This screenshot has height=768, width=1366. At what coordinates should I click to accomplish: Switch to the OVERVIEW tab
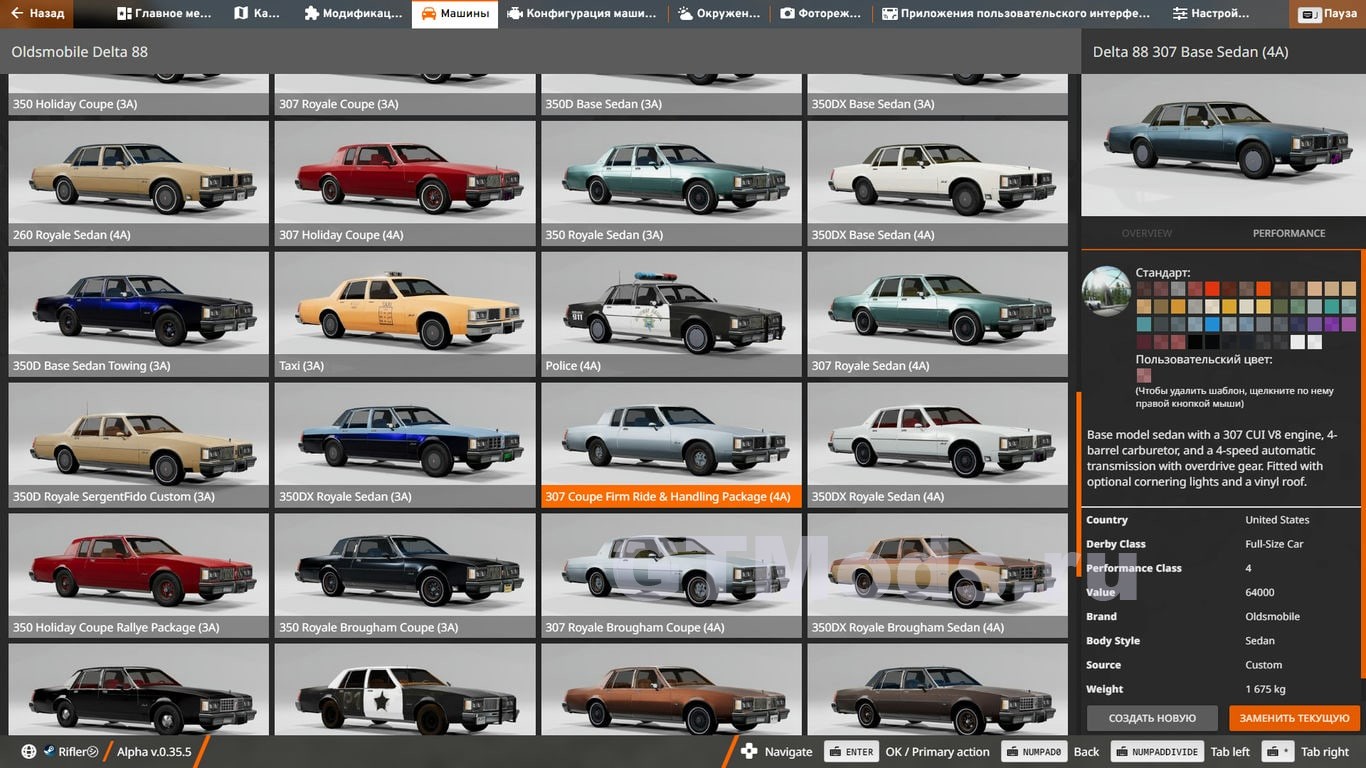tap(1146, 233)
